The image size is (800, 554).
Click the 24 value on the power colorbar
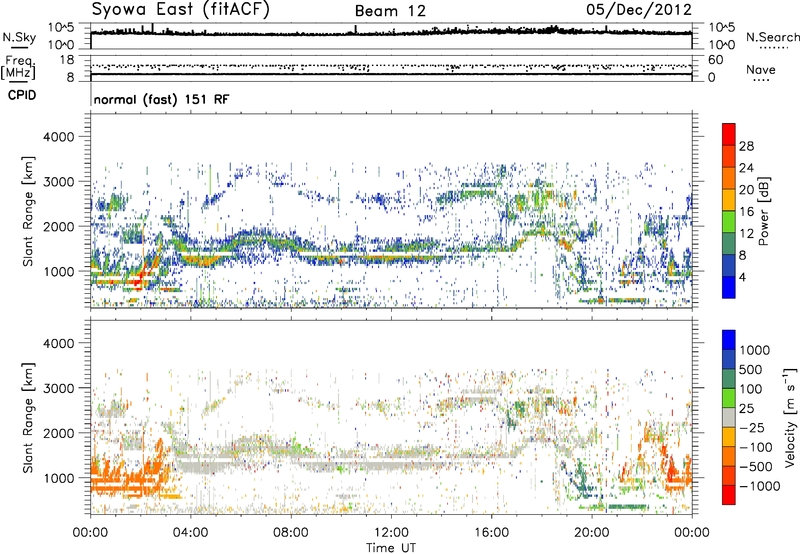(746, 168)
